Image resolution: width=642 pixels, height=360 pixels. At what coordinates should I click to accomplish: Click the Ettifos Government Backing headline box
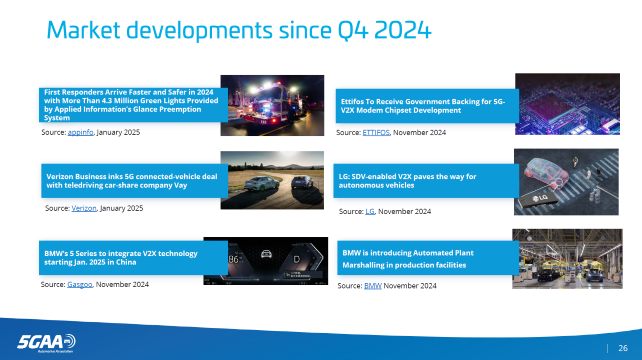[x=427, y=106]
